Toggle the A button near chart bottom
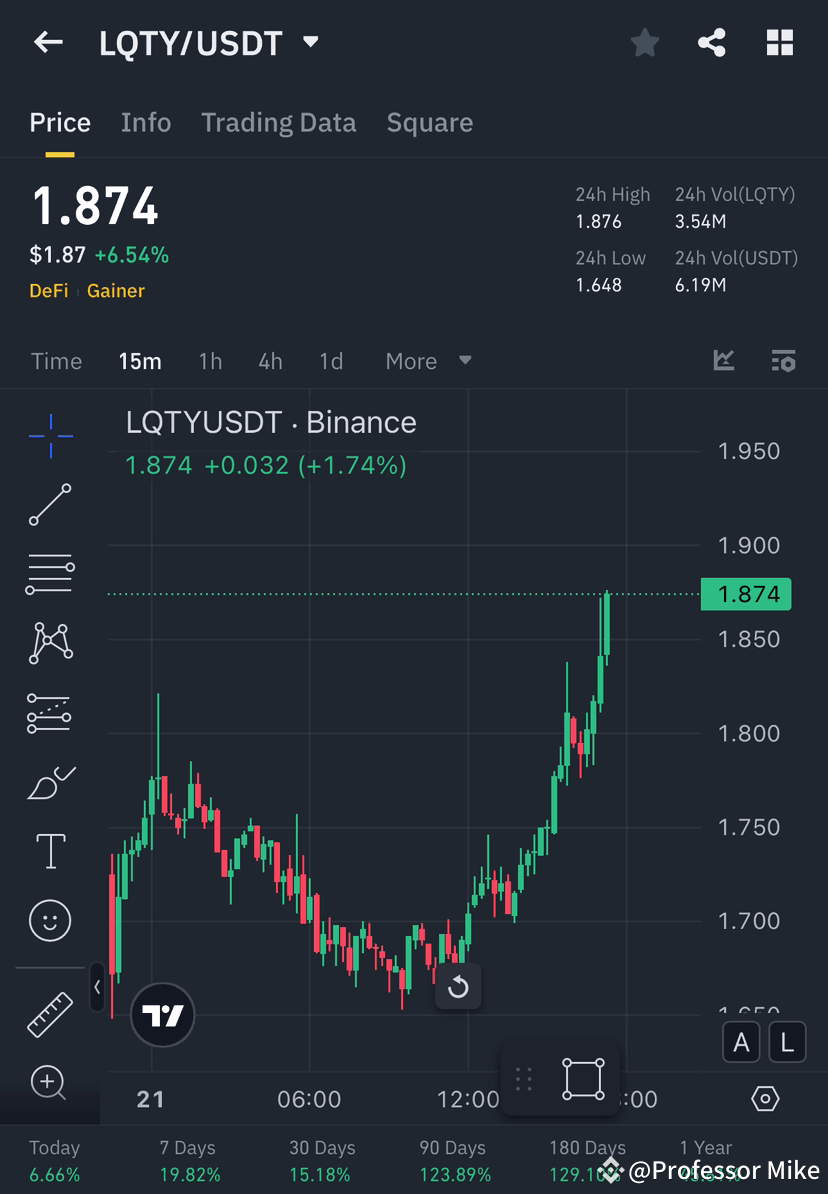 click(x=741, y=1042)
